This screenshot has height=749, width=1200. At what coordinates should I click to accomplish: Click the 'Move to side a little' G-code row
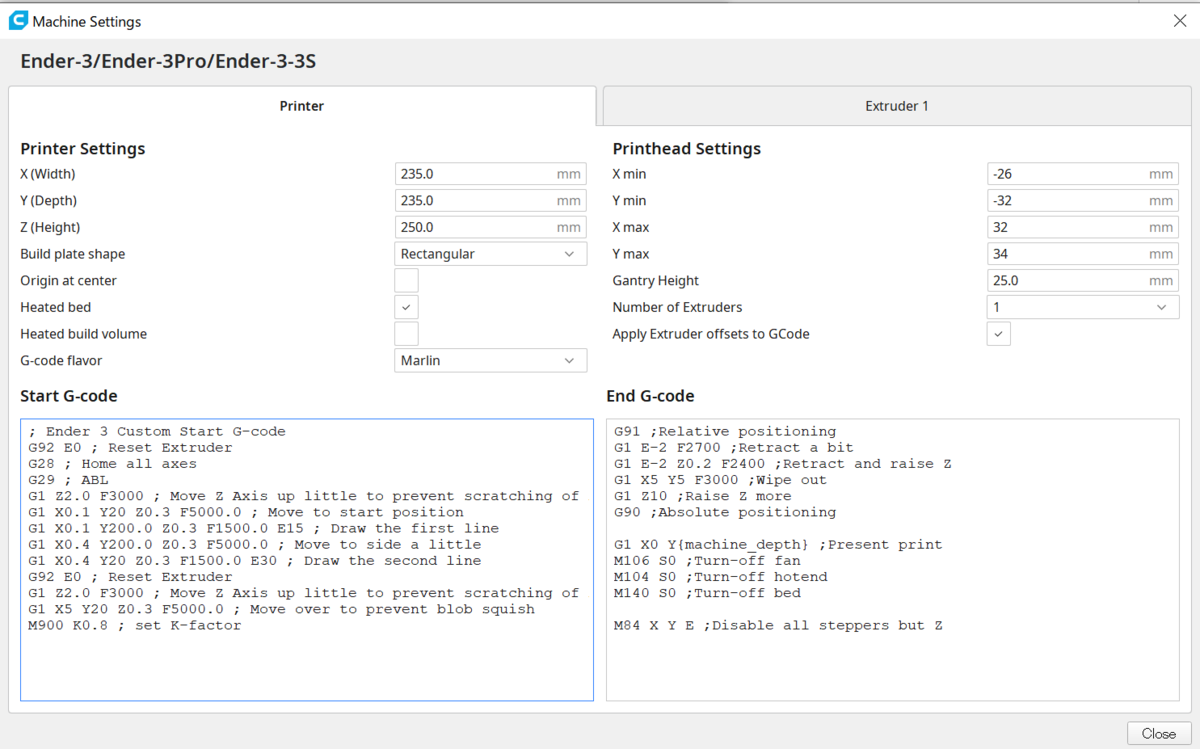pyautogui.click(x=255, y=545)
